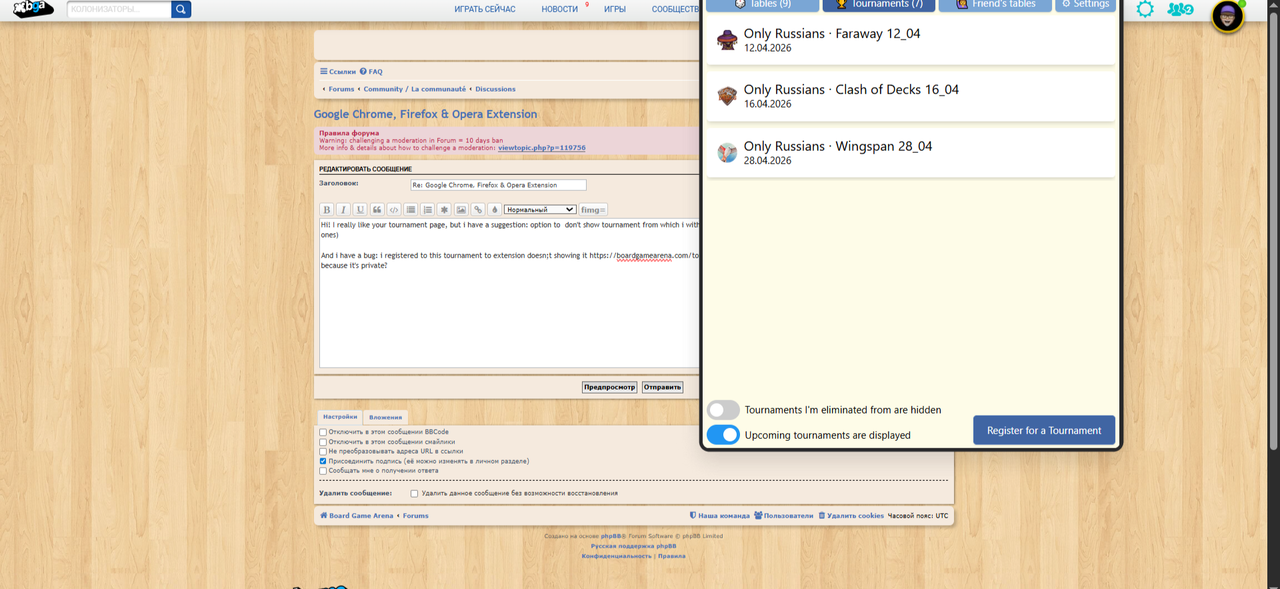Toggle the upcoming tournaments displayed switch
The image size is (1280, 589).
[x=723, y=435]
